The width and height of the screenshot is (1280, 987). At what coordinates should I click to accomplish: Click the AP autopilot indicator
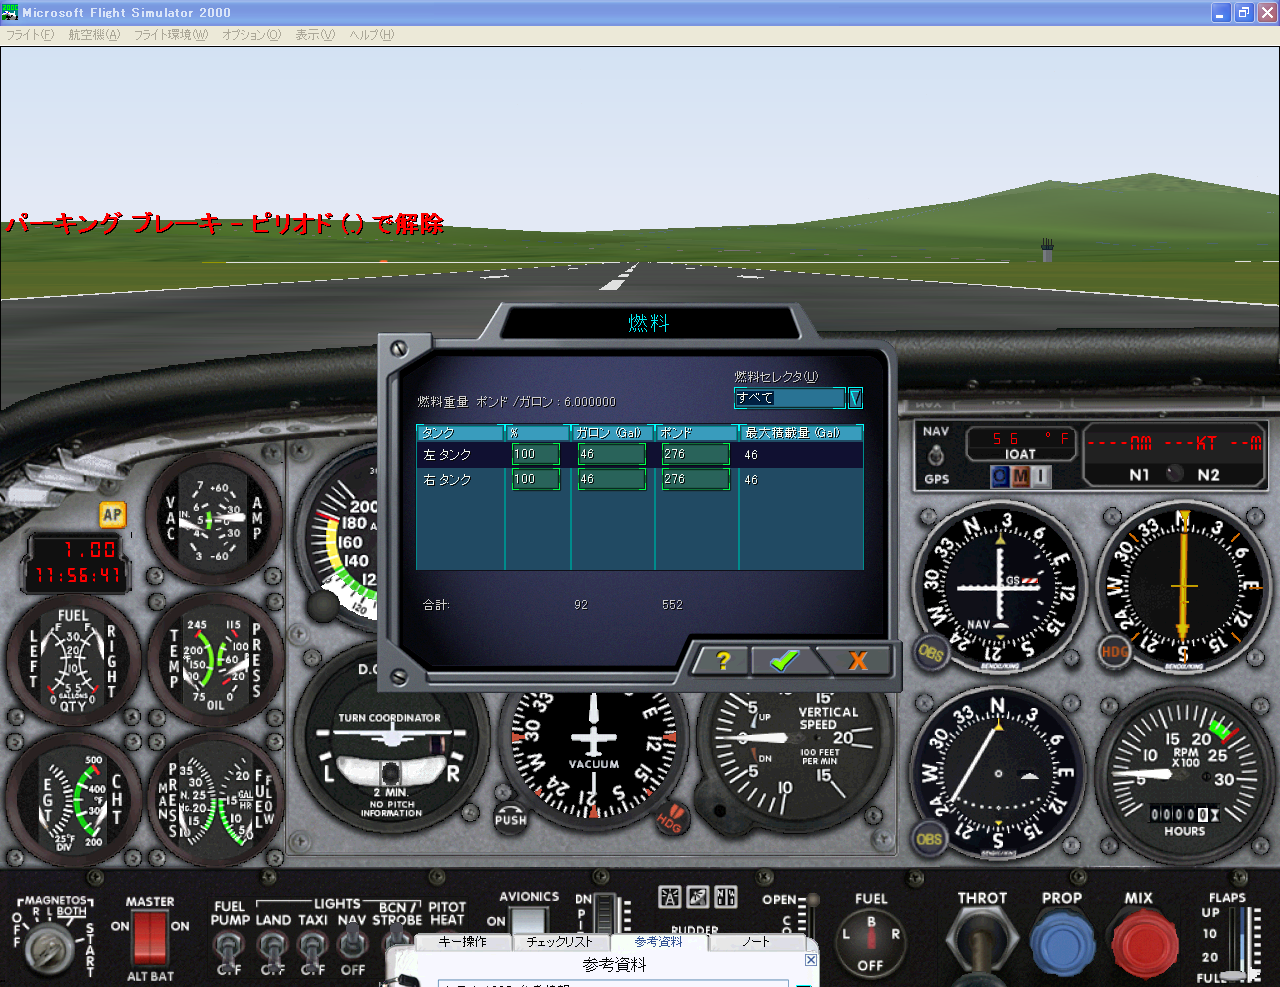click(112, 515)
